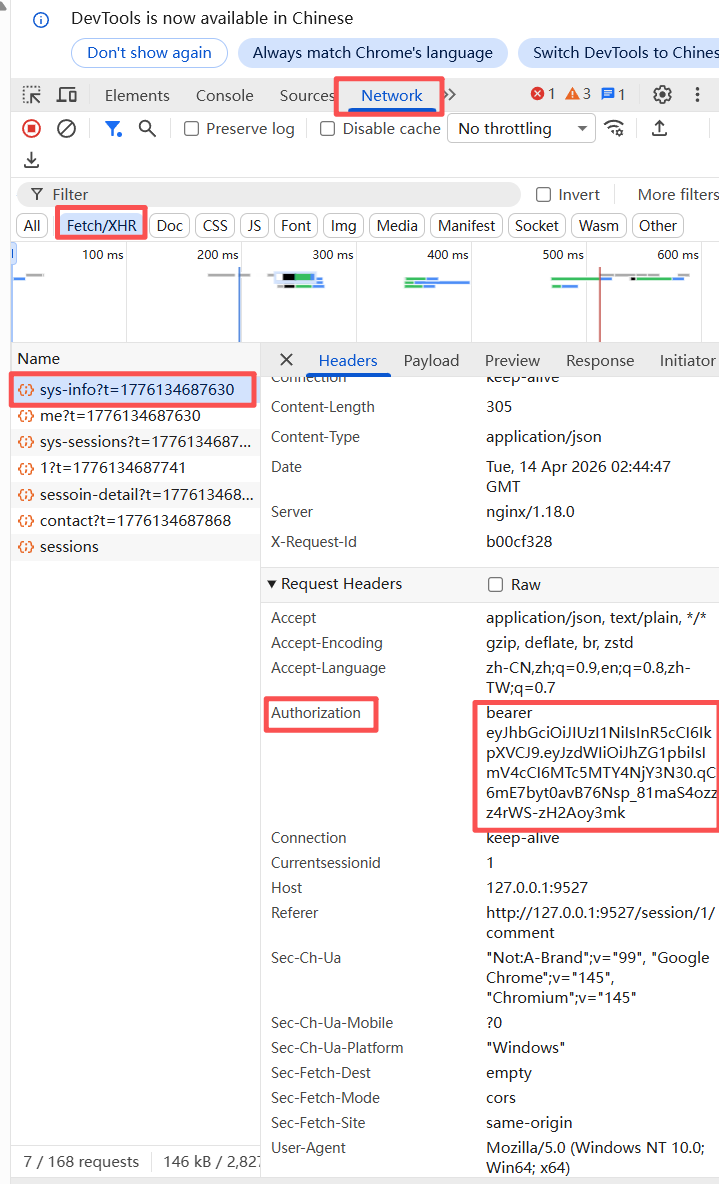Click the Don't show again button
This screenshot has height=1184, width=719.
[149, 53]
